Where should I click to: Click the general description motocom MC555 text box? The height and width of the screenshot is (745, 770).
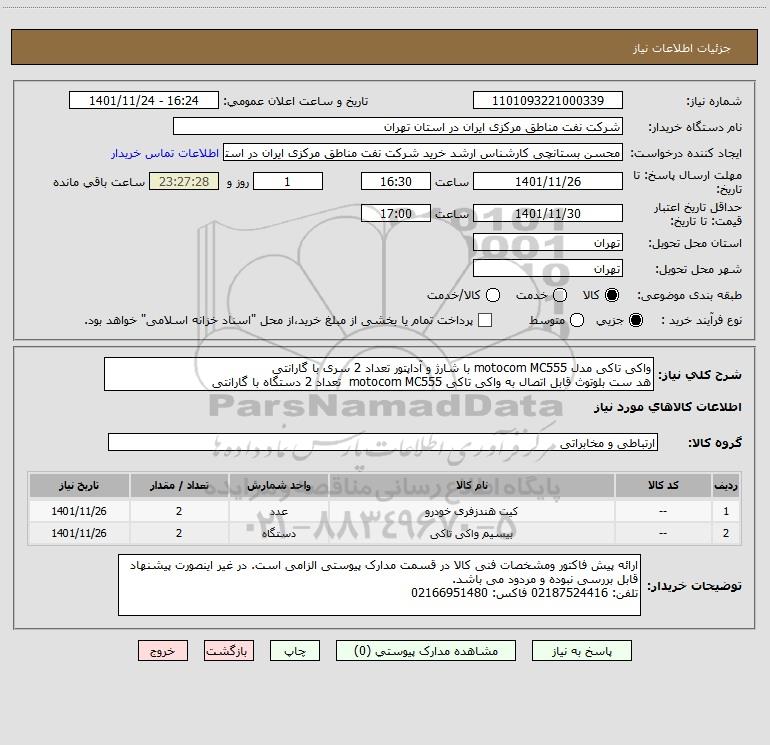click(x=379, y=374)
